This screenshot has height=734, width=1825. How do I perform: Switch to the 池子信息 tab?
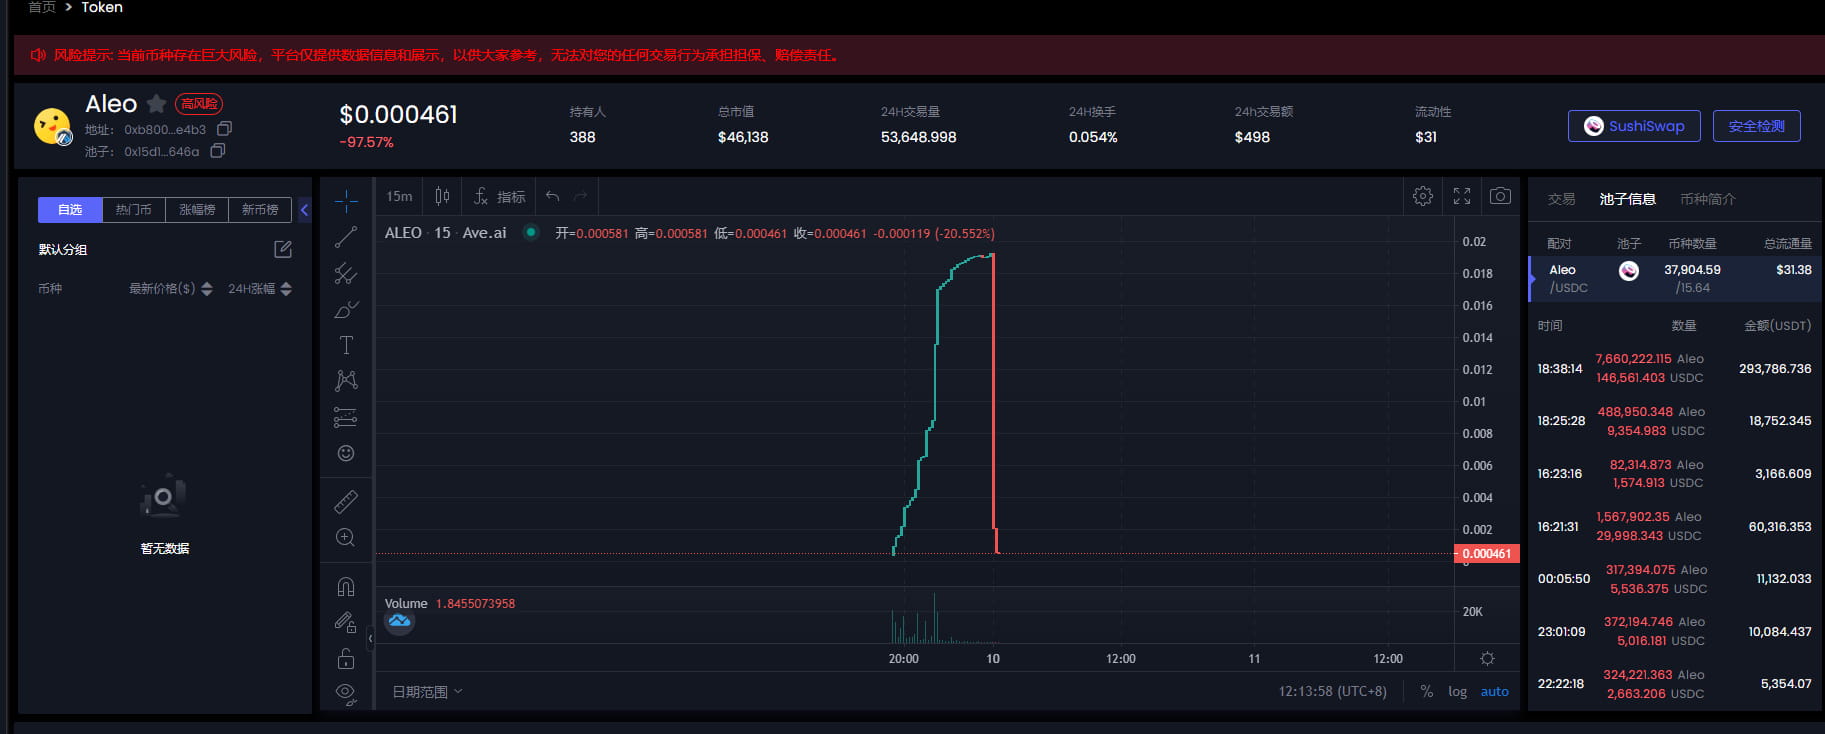point(1627,199)
